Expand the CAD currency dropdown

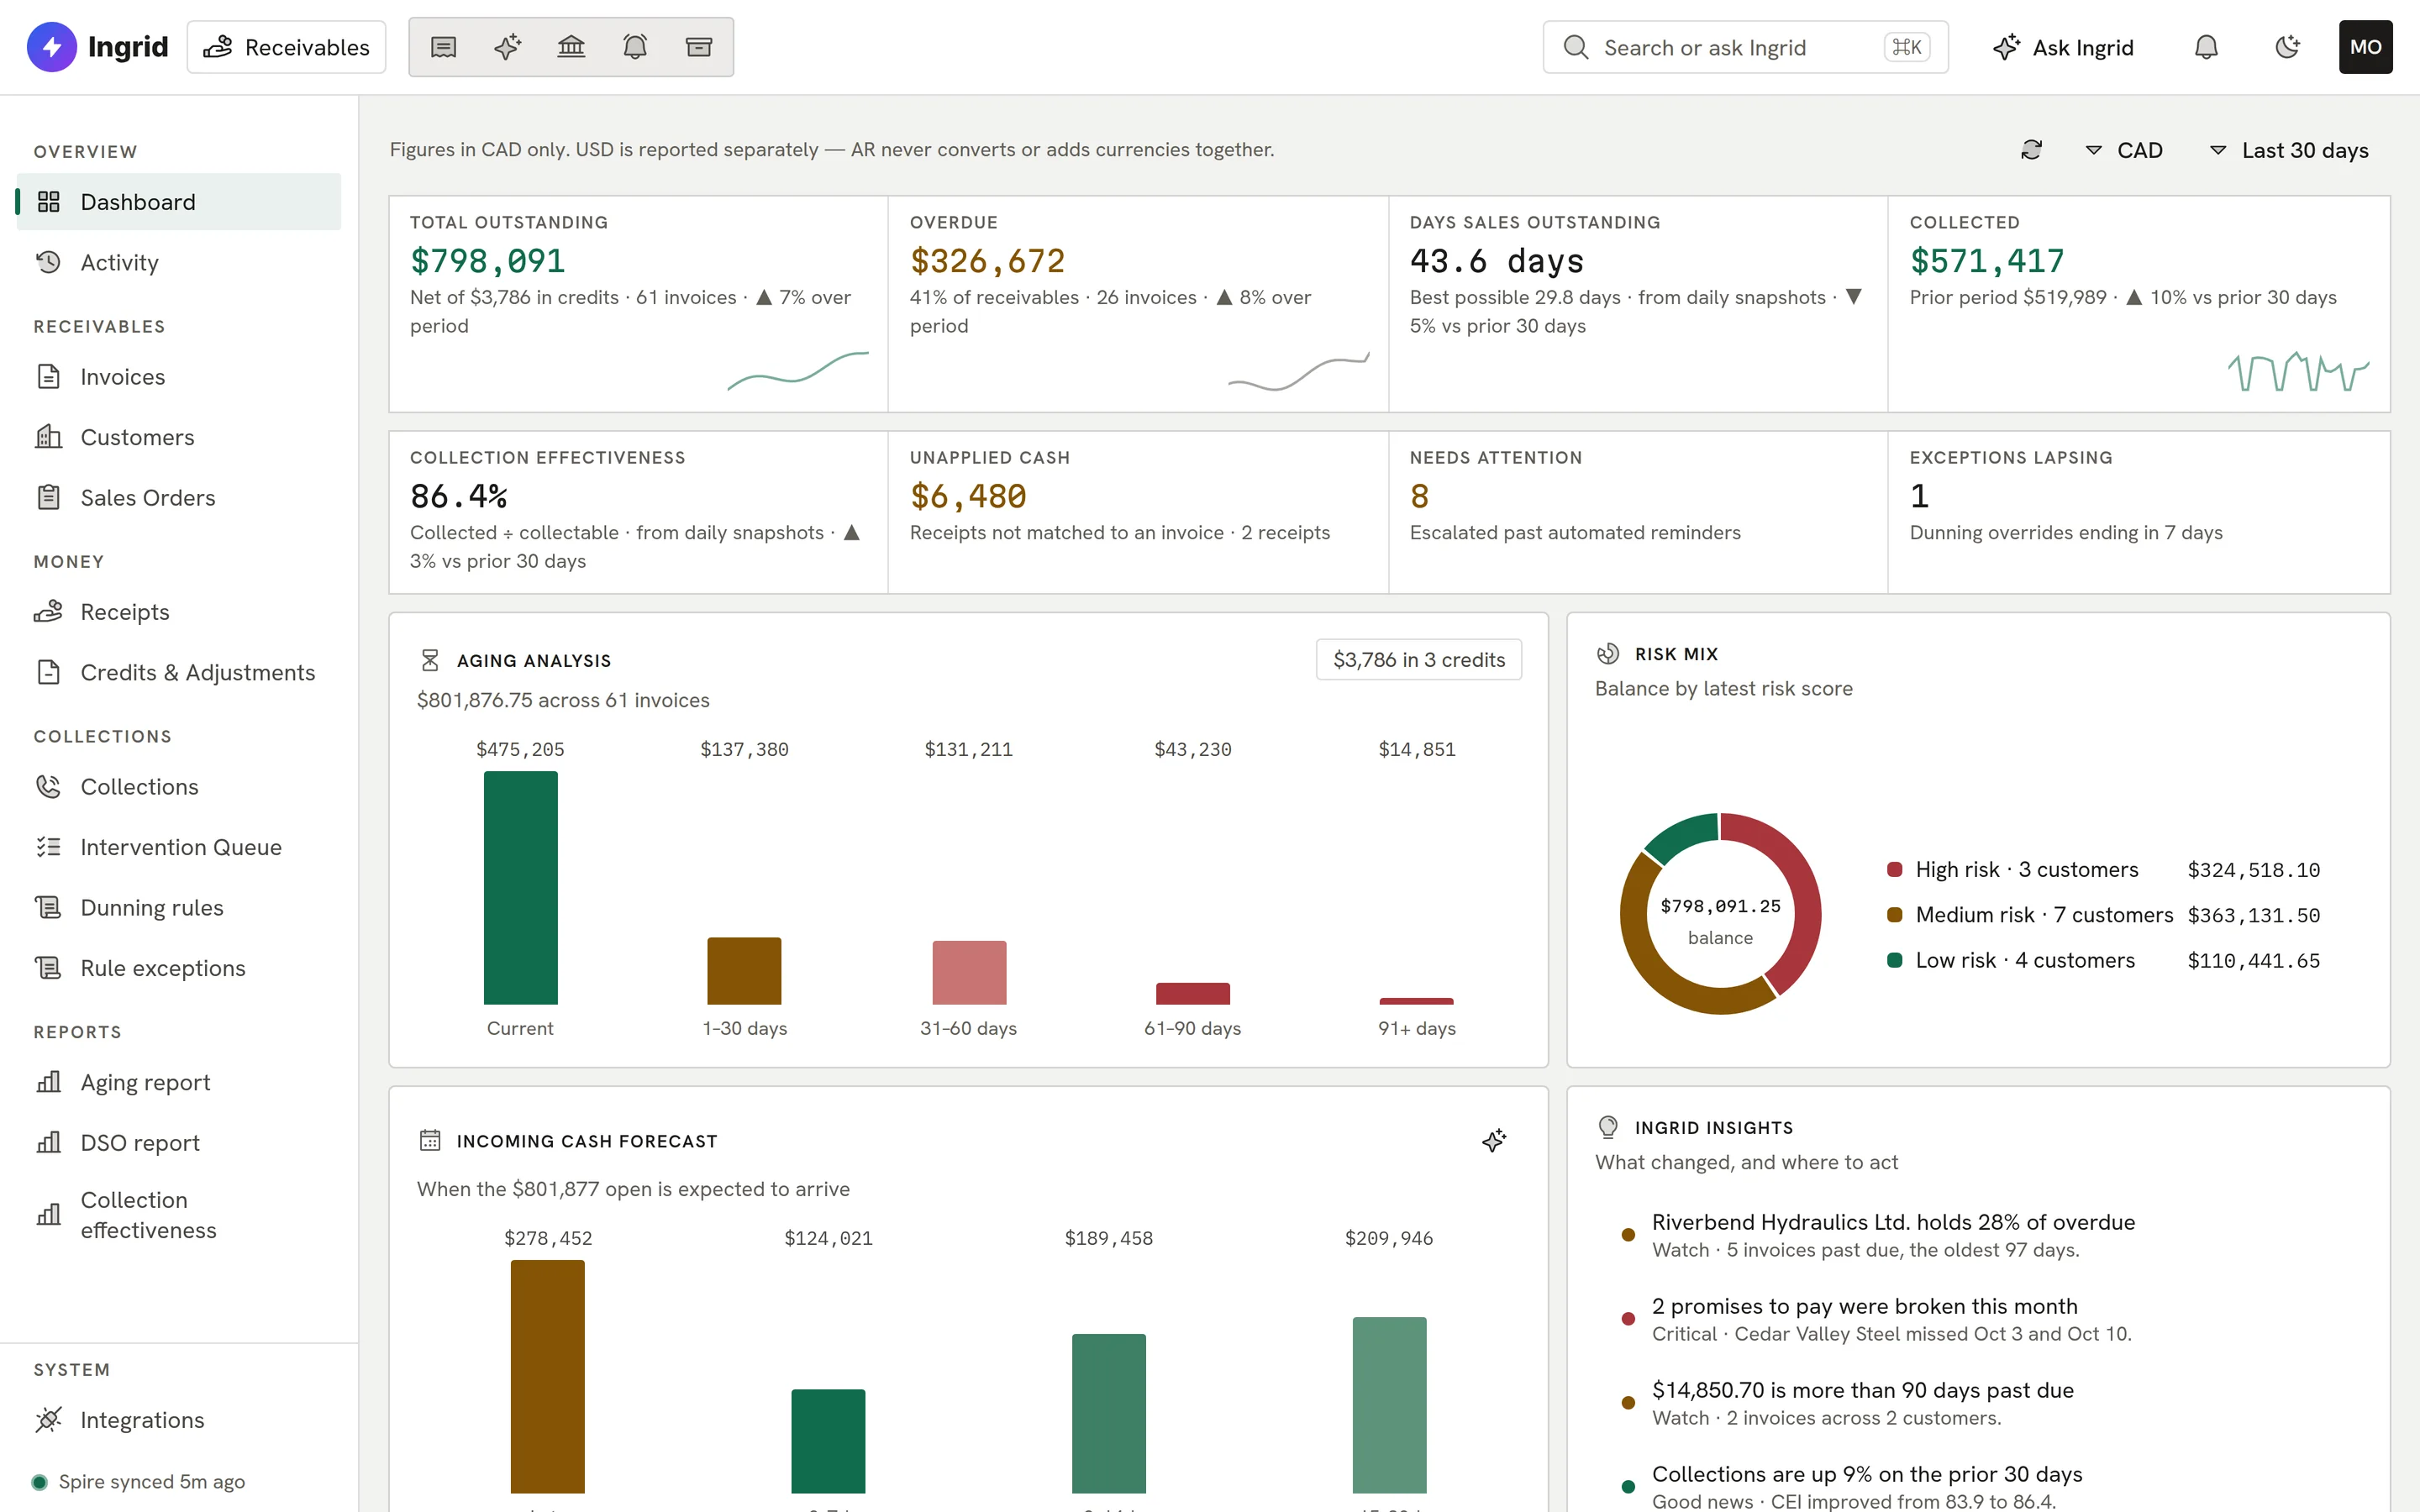pos(2124,150)
